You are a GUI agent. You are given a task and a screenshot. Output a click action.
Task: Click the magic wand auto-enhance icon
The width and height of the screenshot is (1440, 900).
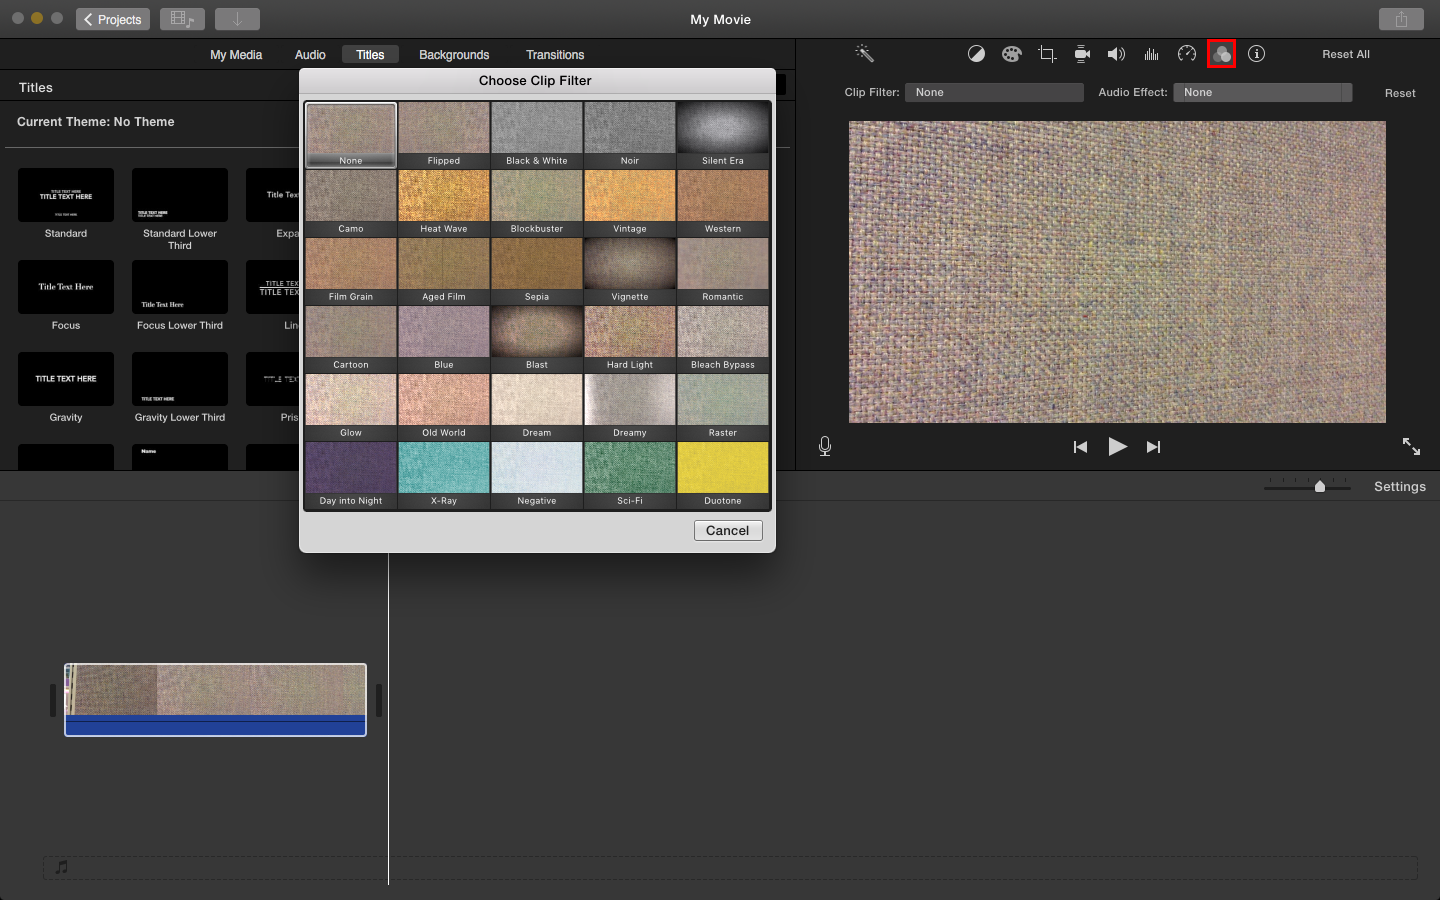(865, 54)
